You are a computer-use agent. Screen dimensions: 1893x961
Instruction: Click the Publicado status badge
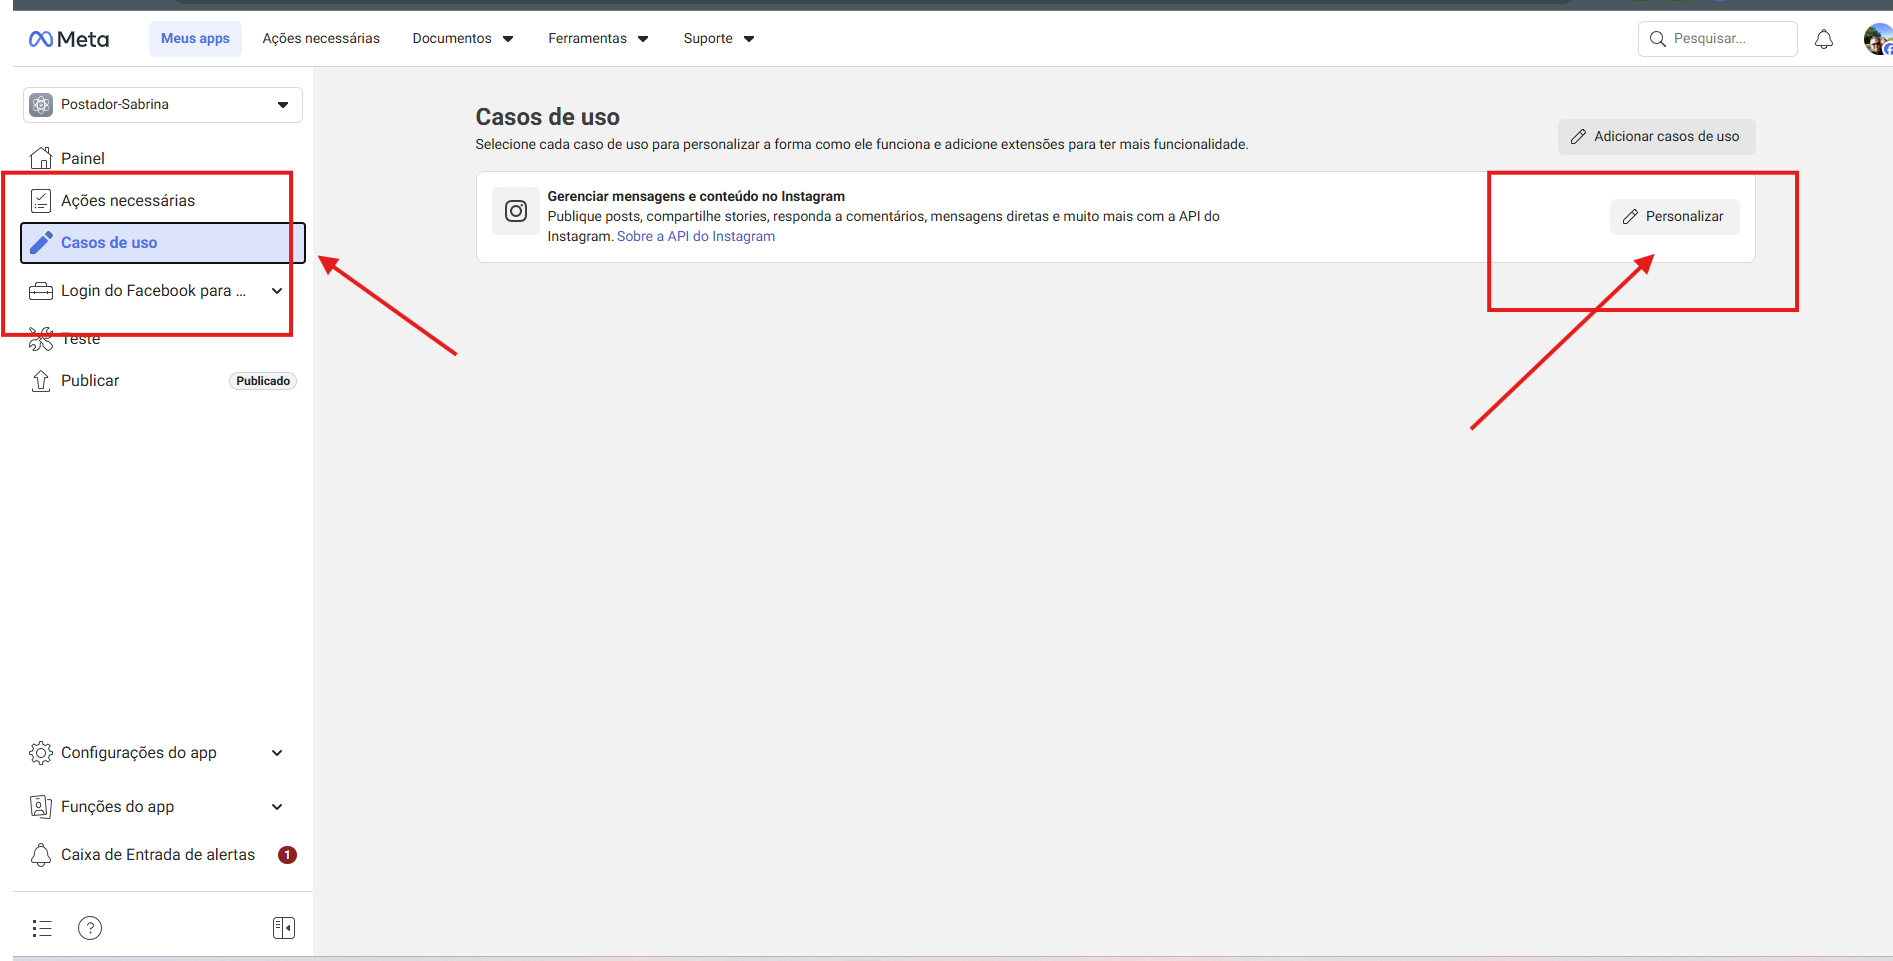point(263,381)
